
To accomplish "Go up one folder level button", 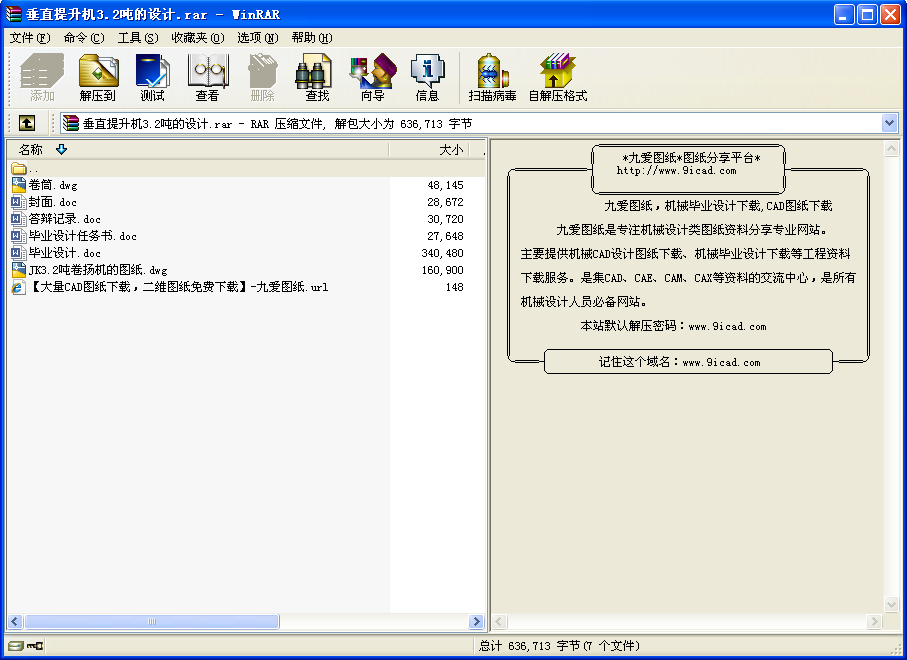I will tap(26, 123).
